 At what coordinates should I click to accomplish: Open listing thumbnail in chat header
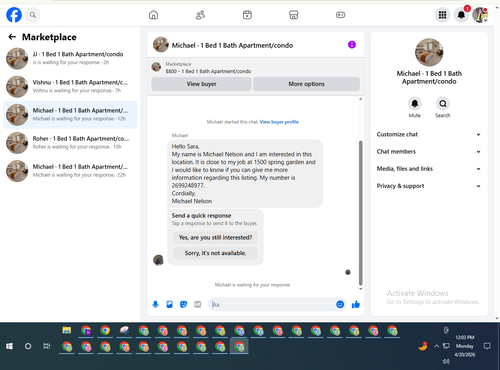tap(161, 45)
